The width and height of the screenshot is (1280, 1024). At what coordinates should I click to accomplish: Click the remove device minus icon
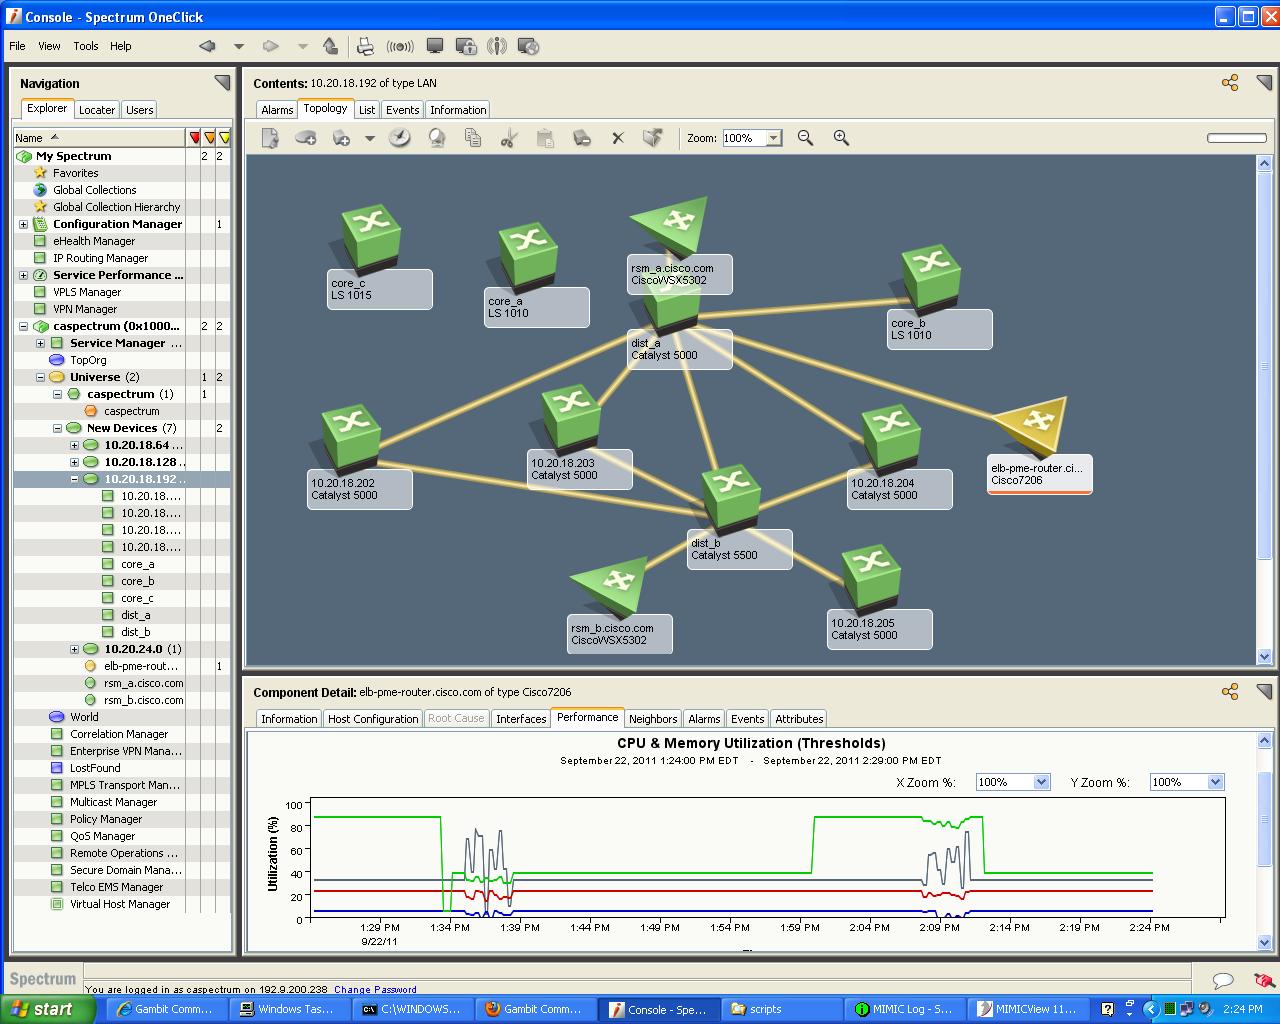(x=582, y=138)
